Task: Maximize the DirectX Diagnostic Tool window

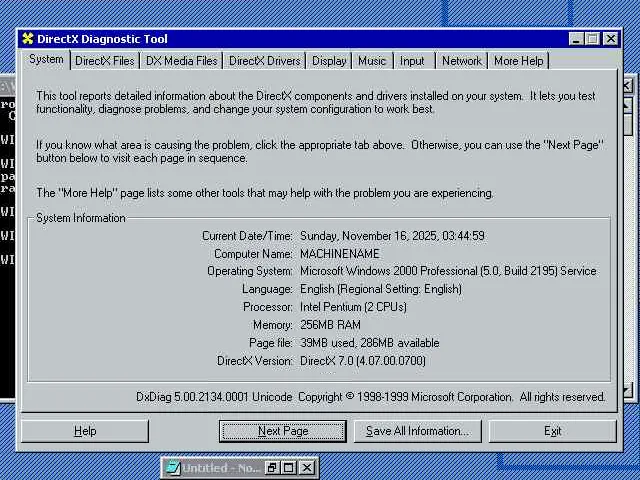Action: [592, 39]
